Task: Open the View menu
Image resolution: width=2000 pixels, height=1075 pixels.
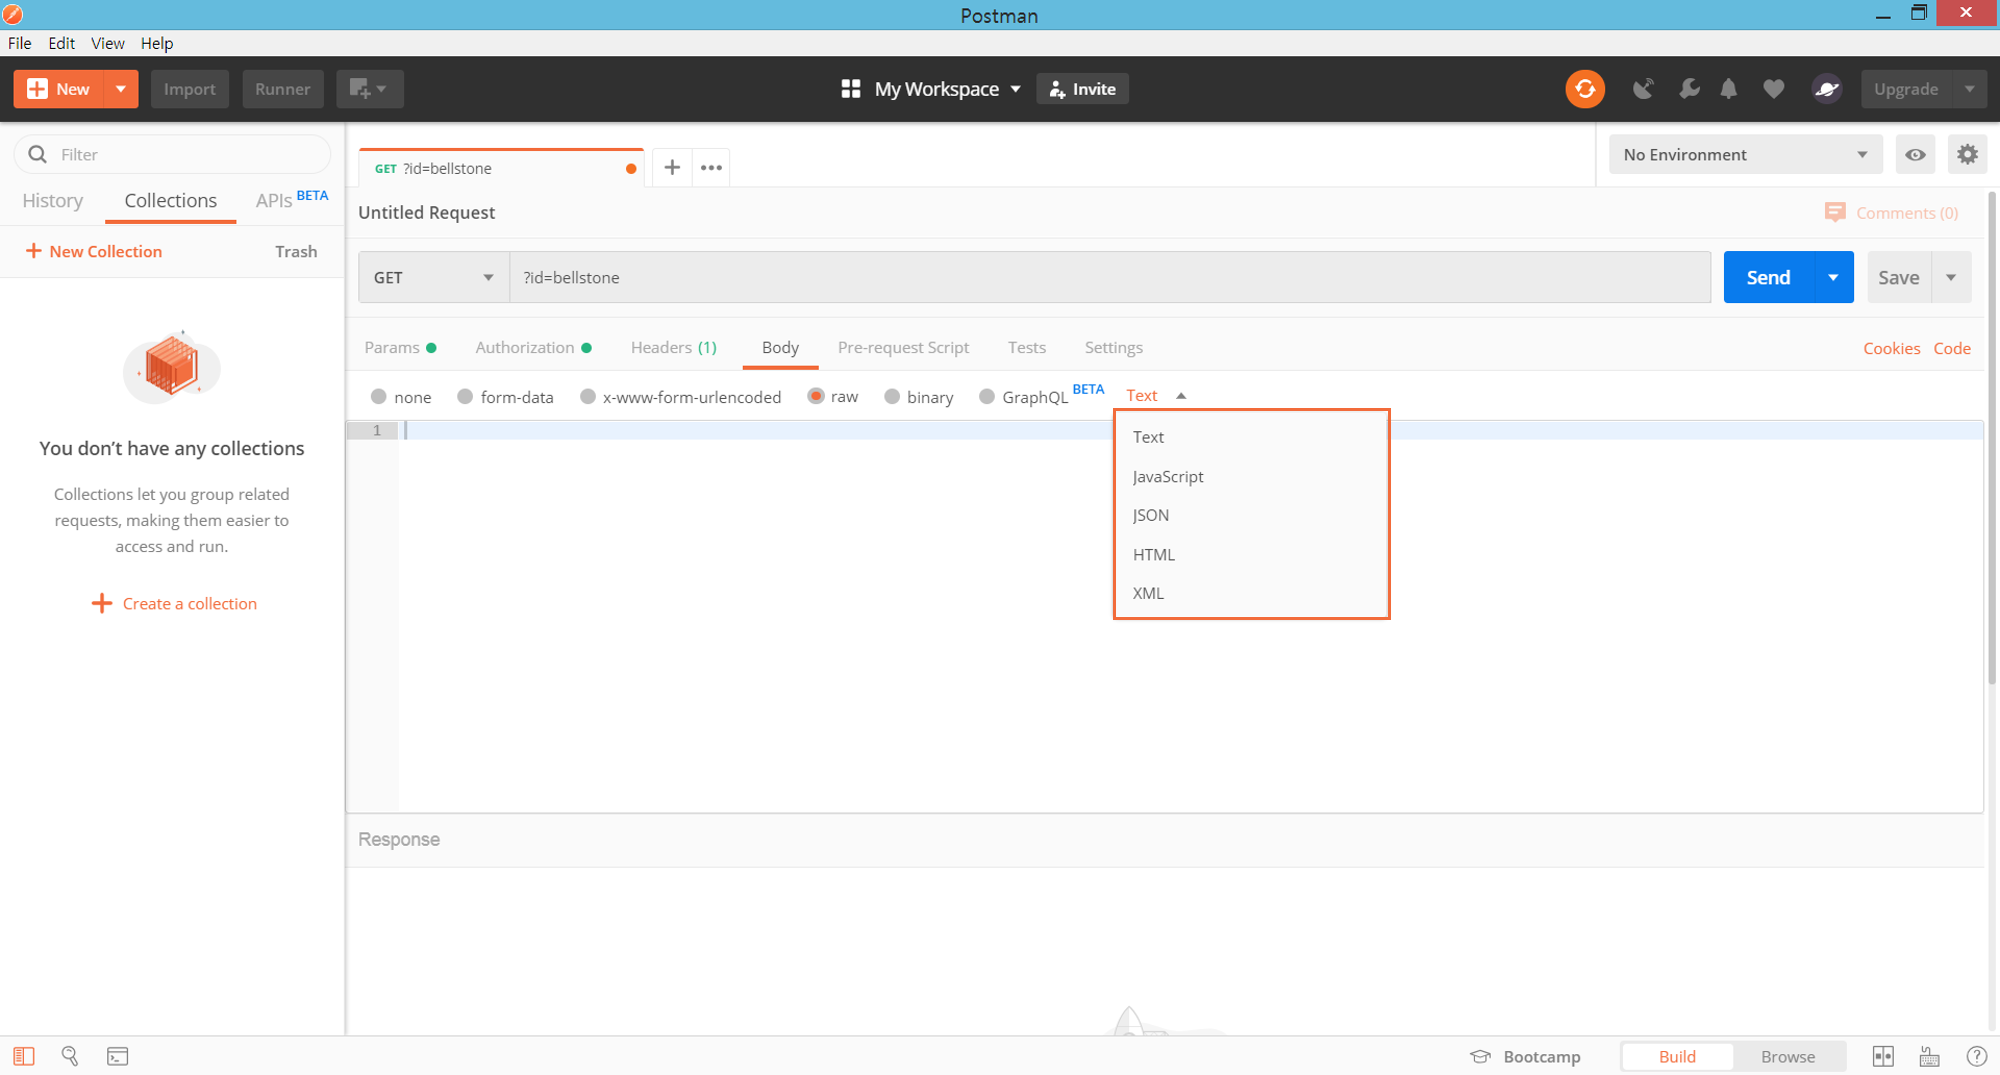Action: (x=107, y=43)
